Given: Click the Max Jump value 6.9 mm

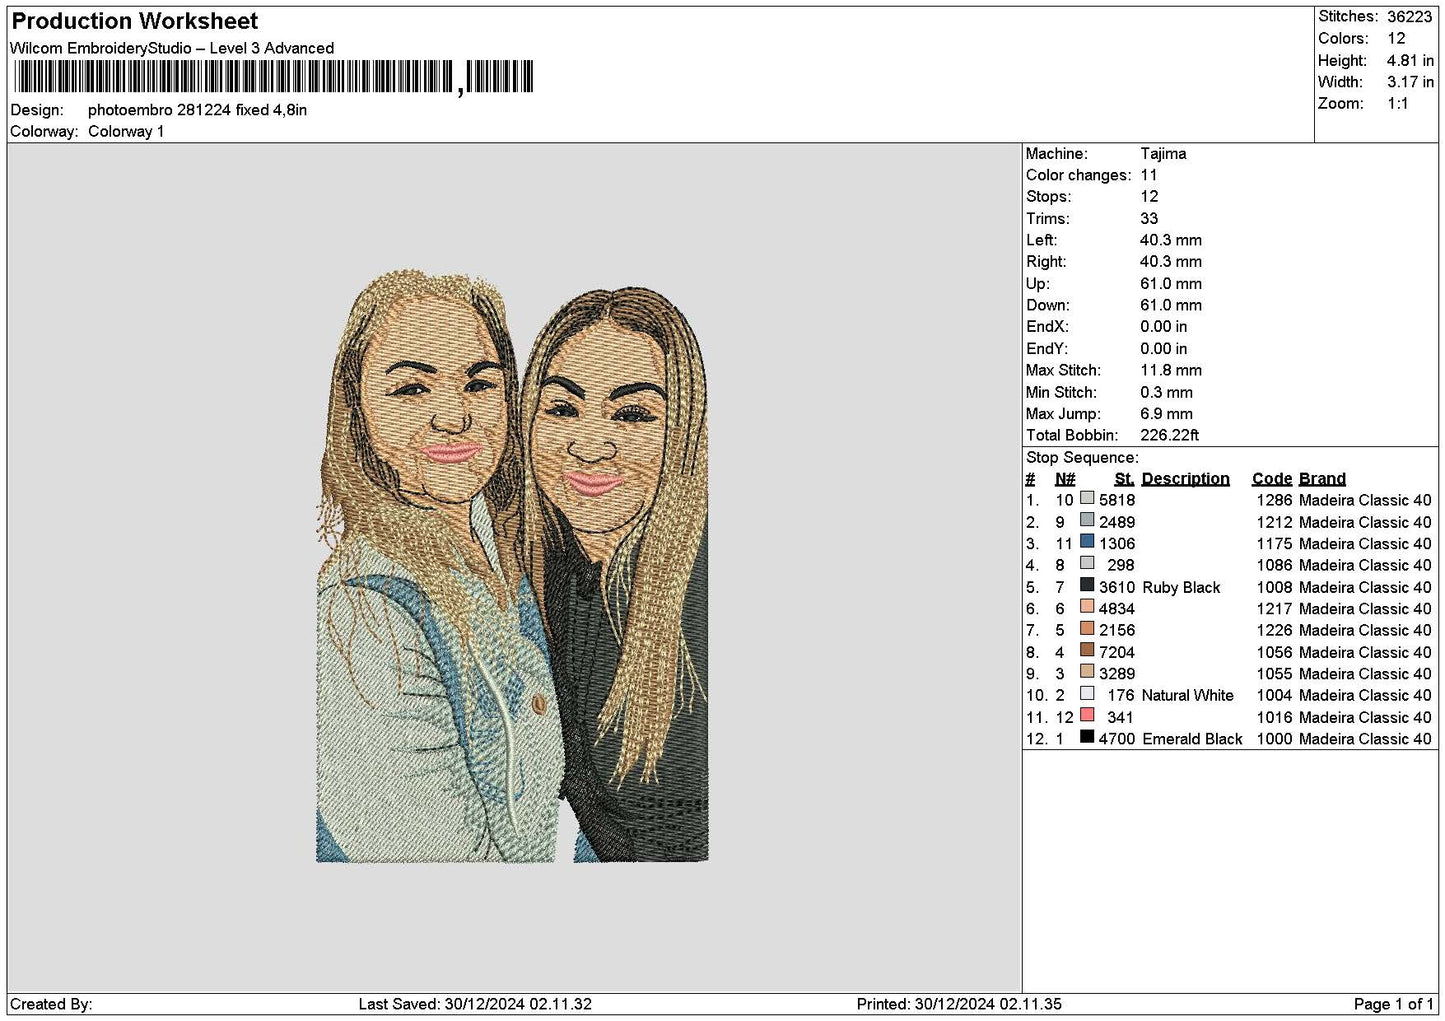Looking at the screenshot, I should (1166, 413).
